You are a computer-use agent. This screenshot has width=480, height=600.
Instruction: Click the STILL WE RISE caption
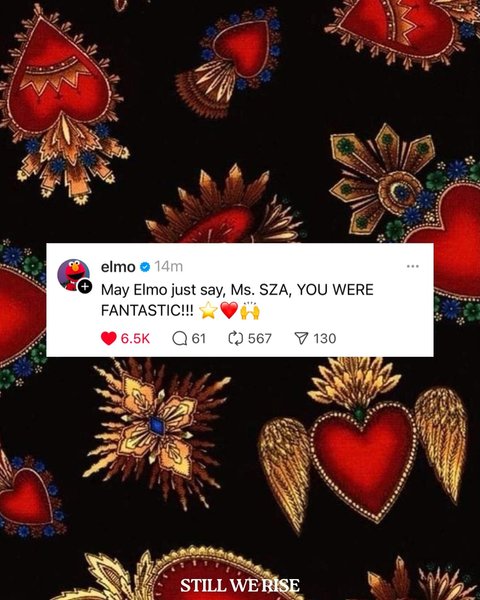[x=240, y=585]
